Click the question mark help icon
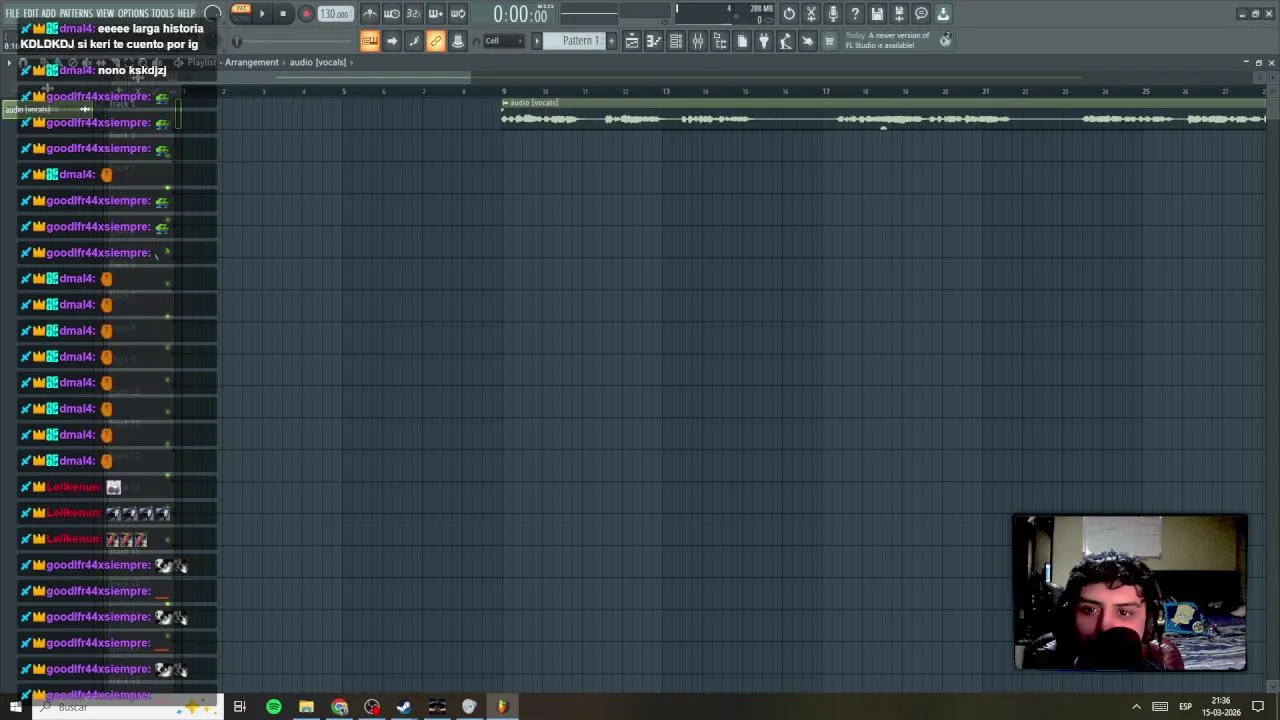 point(855,14)
